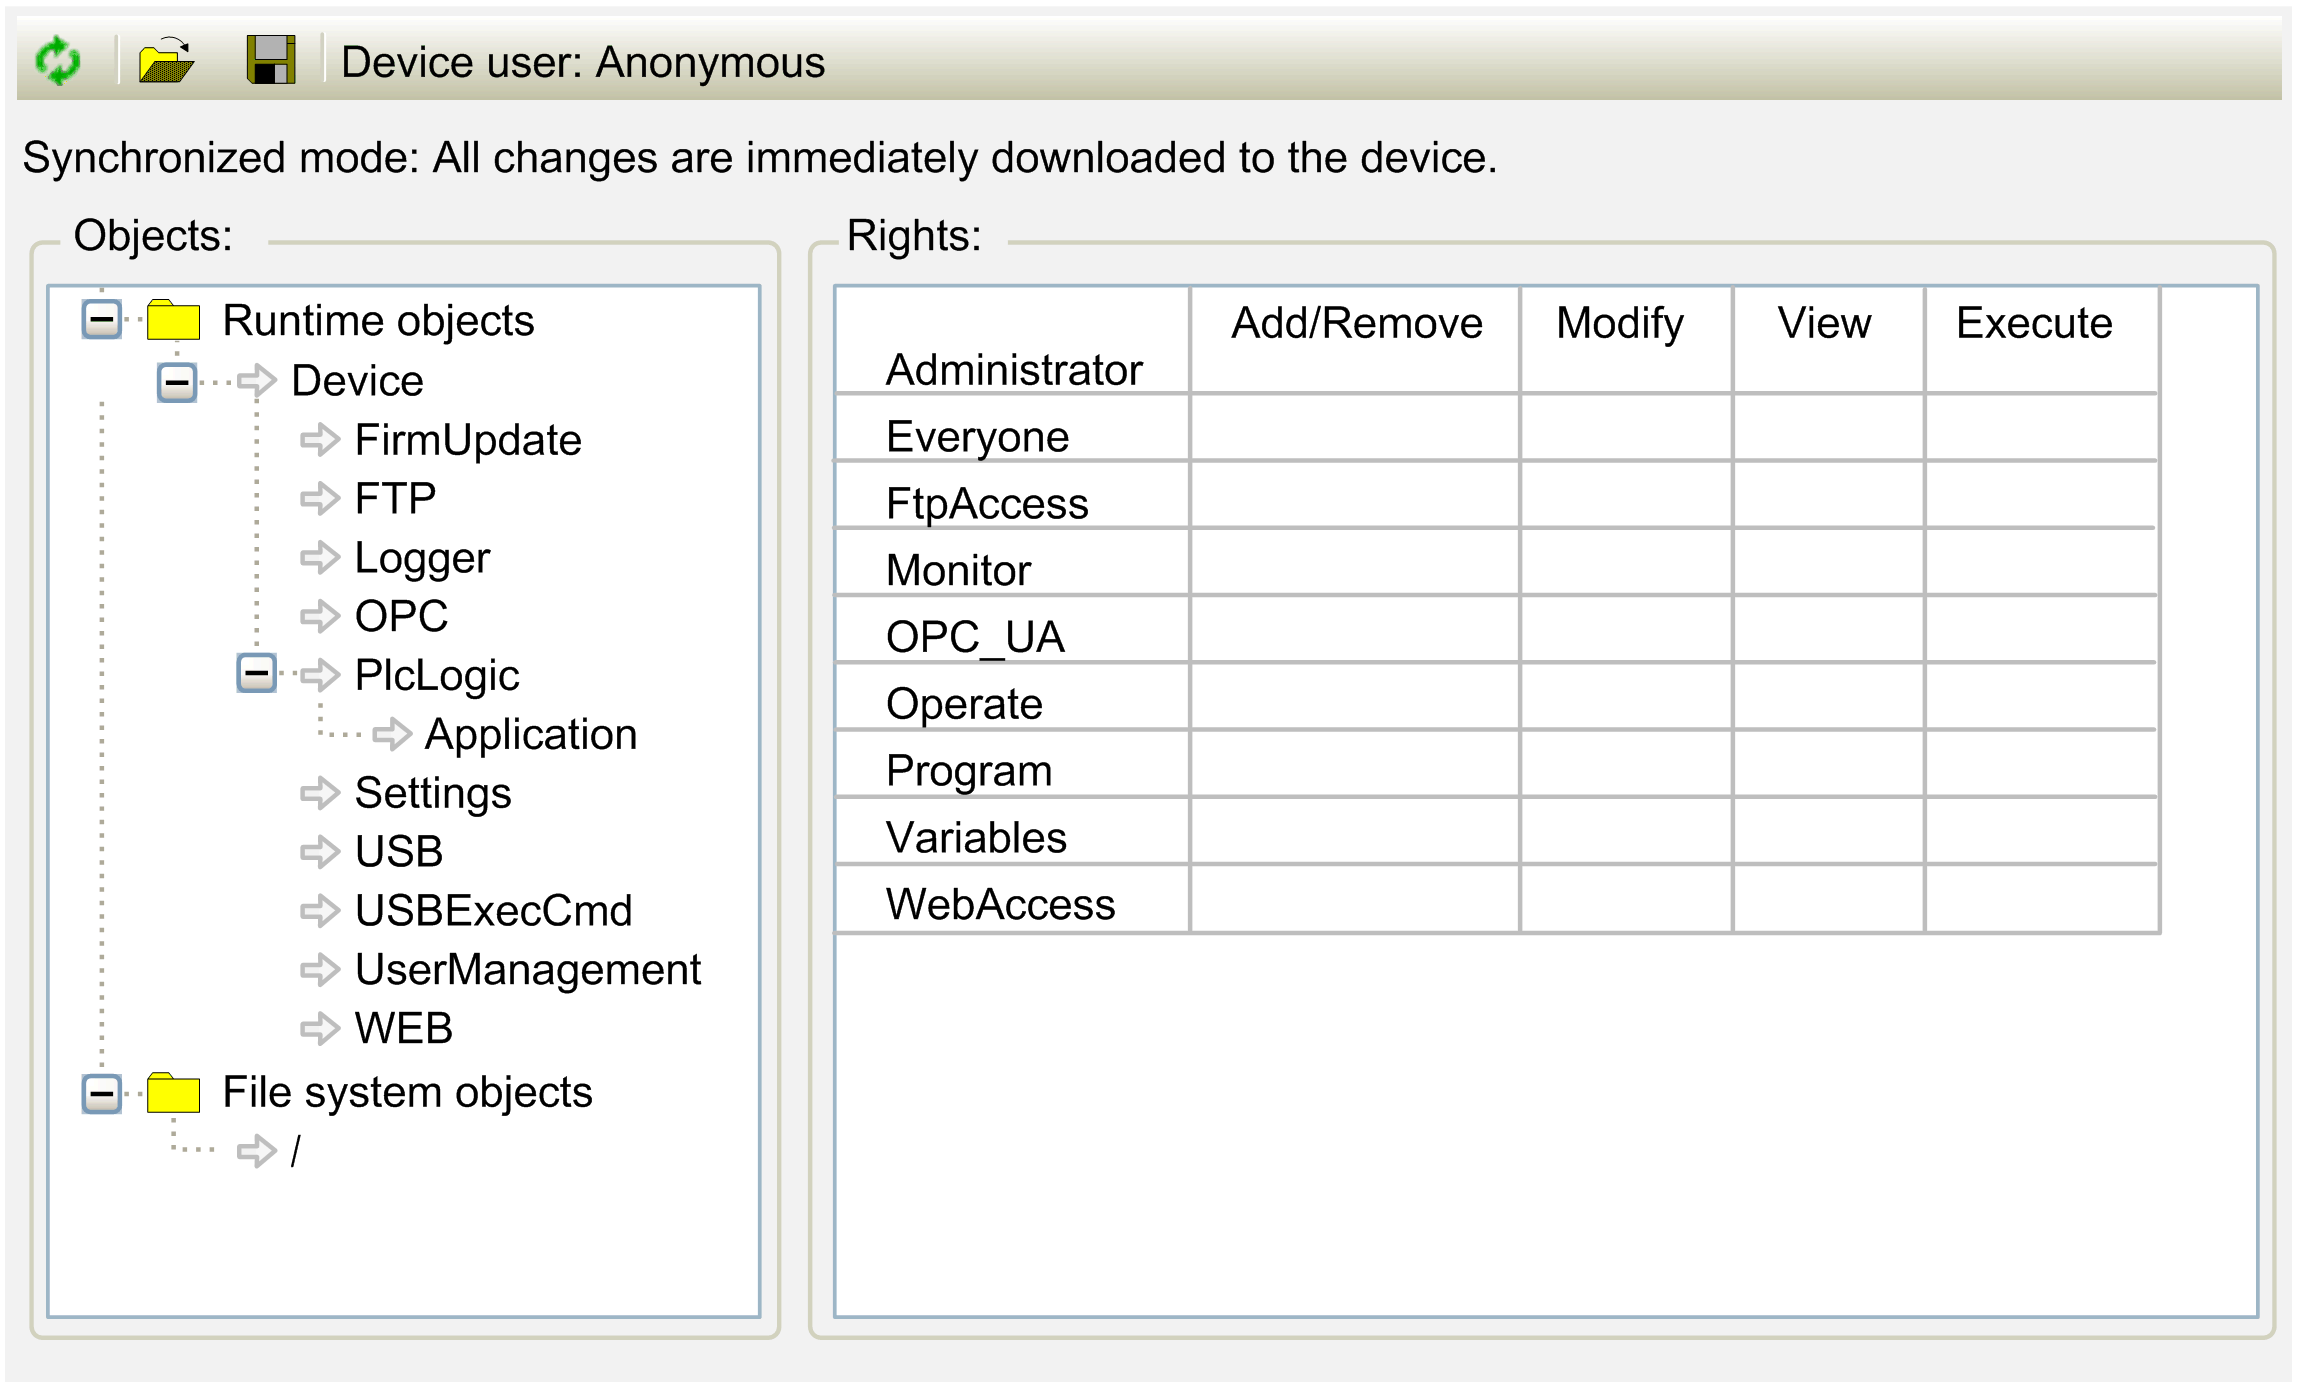Image resolution: width=2297 pixels, height=1388 pixels.
Task: Click the Execute column header
Action: point(2033,323)
